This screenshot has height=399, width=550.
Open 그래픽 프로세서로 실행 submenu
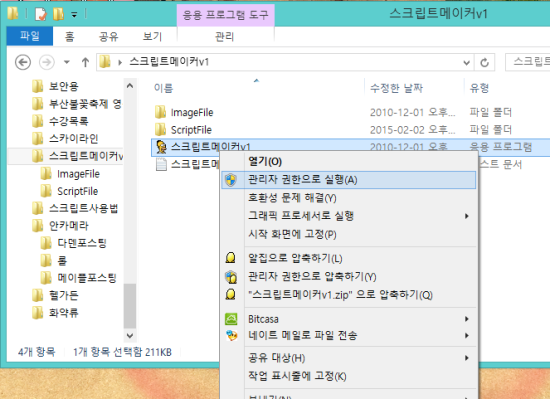point(349,216)
